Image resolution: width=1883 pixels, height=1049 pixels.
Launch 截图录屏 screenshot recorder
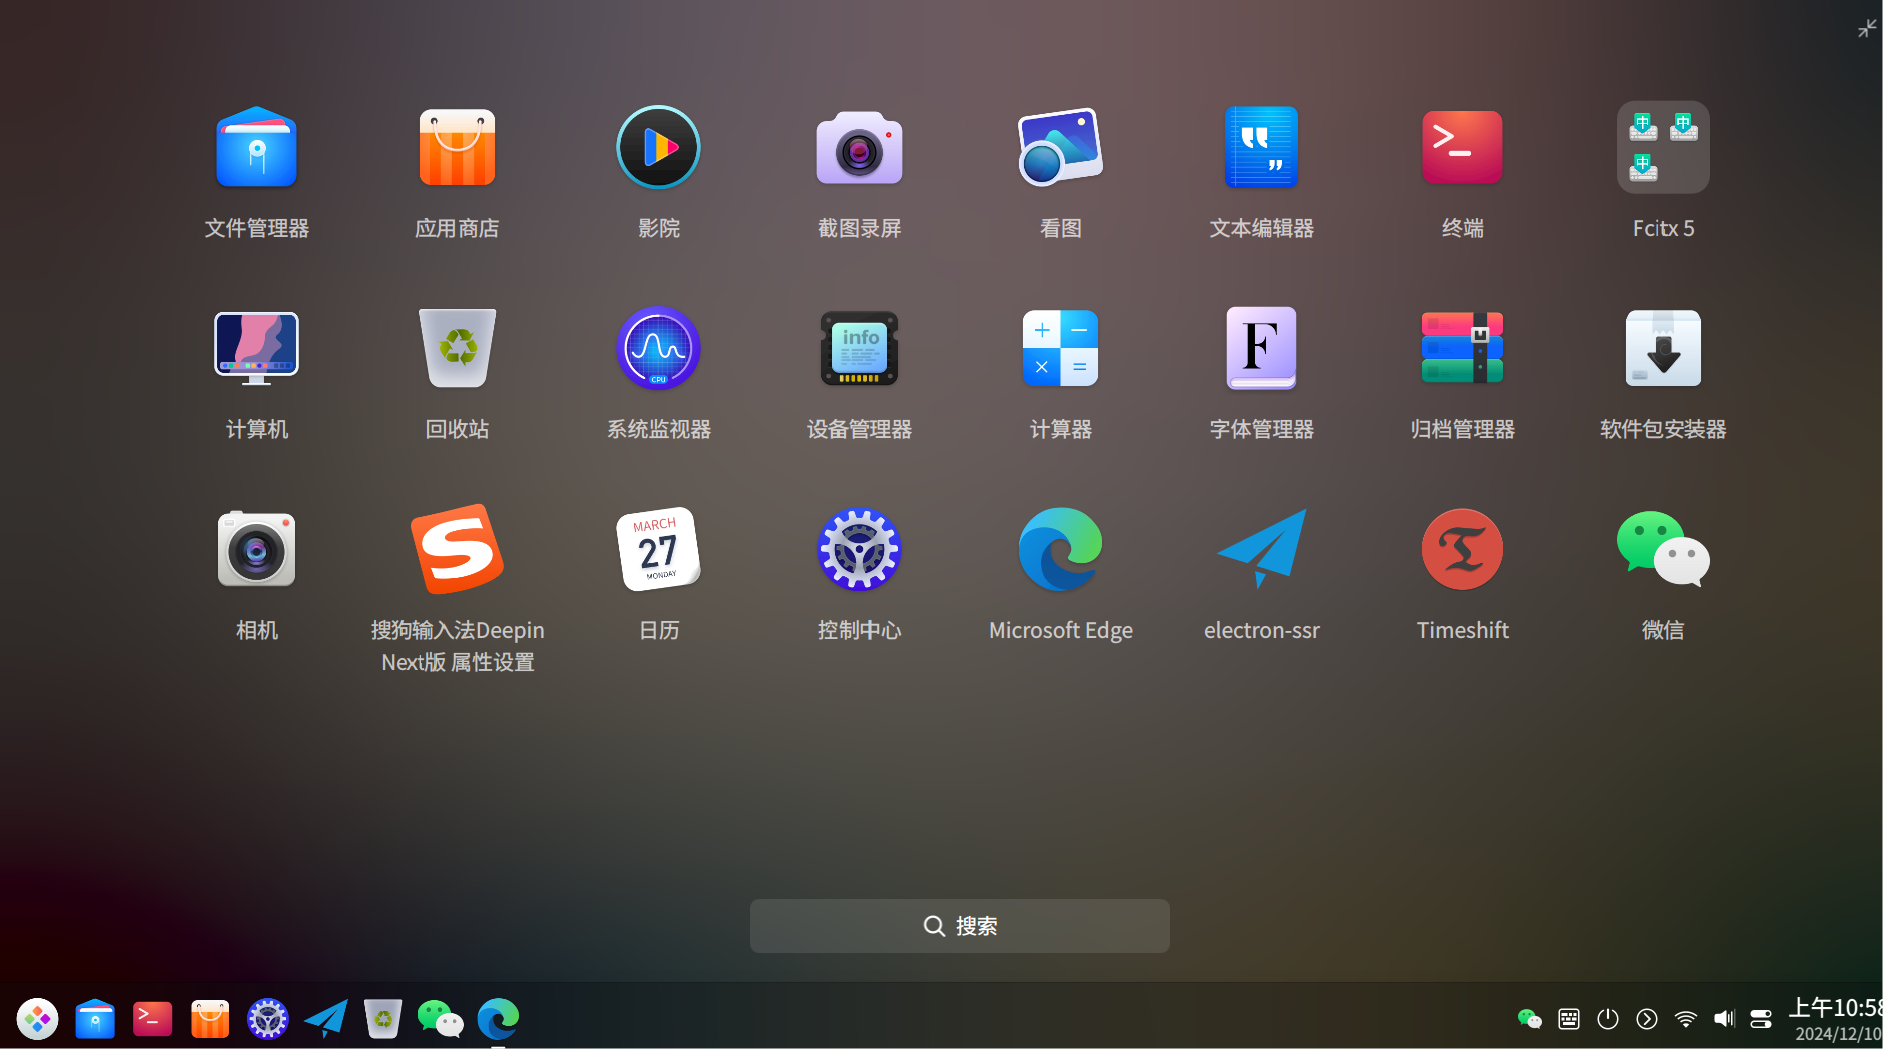[x=859, y=148]
